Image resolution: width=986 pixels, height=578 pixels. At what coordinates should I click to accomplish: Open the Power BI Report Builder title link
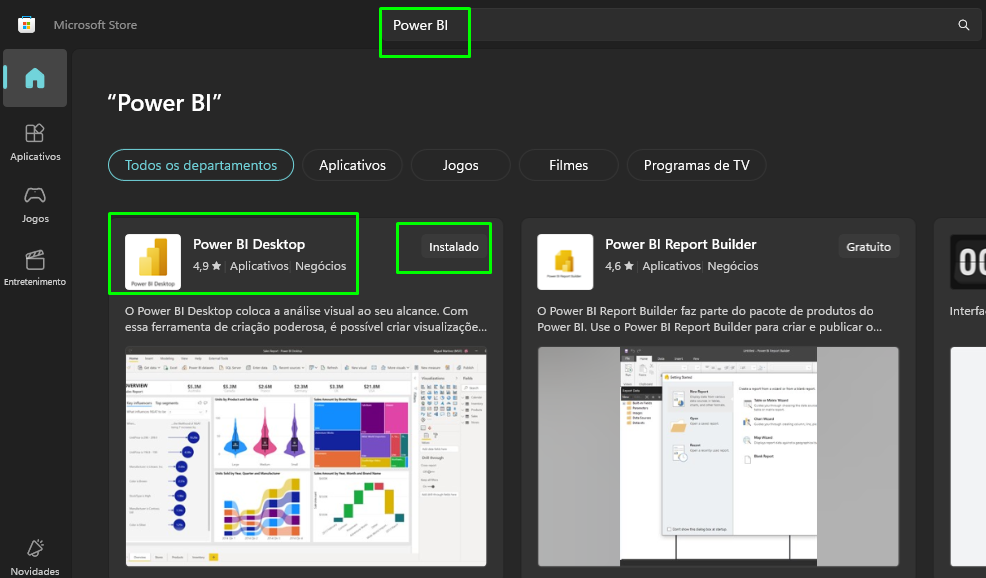(x=680, y=244)
